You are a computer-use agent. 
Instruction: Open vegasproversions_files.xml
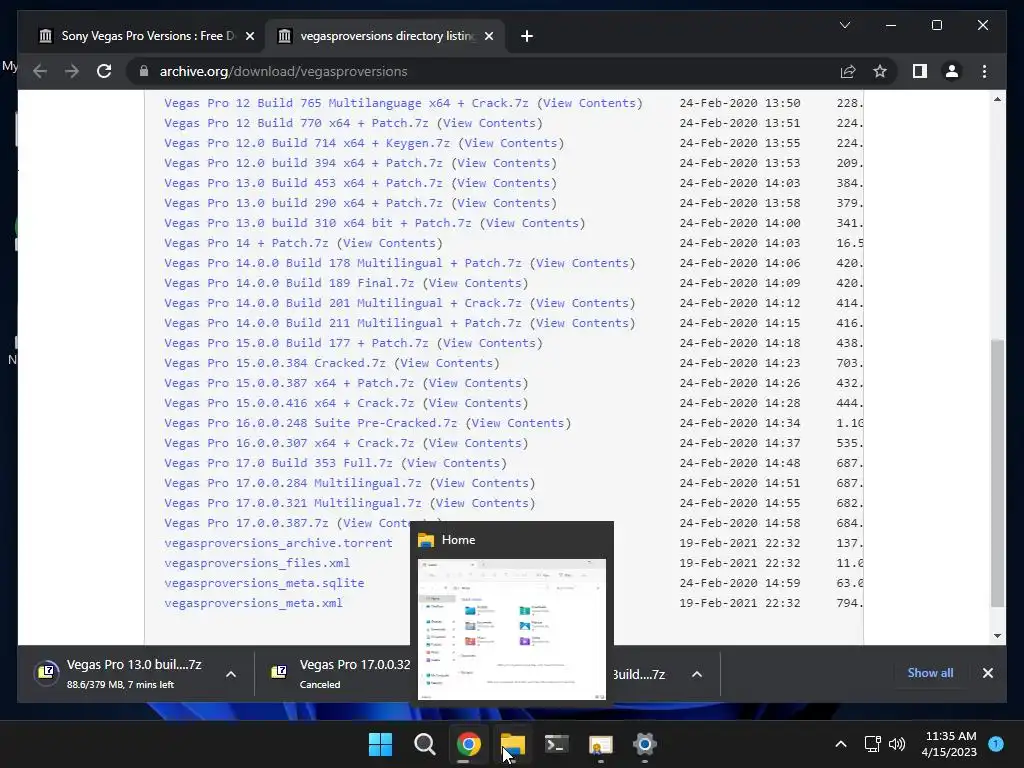[257, 563]
